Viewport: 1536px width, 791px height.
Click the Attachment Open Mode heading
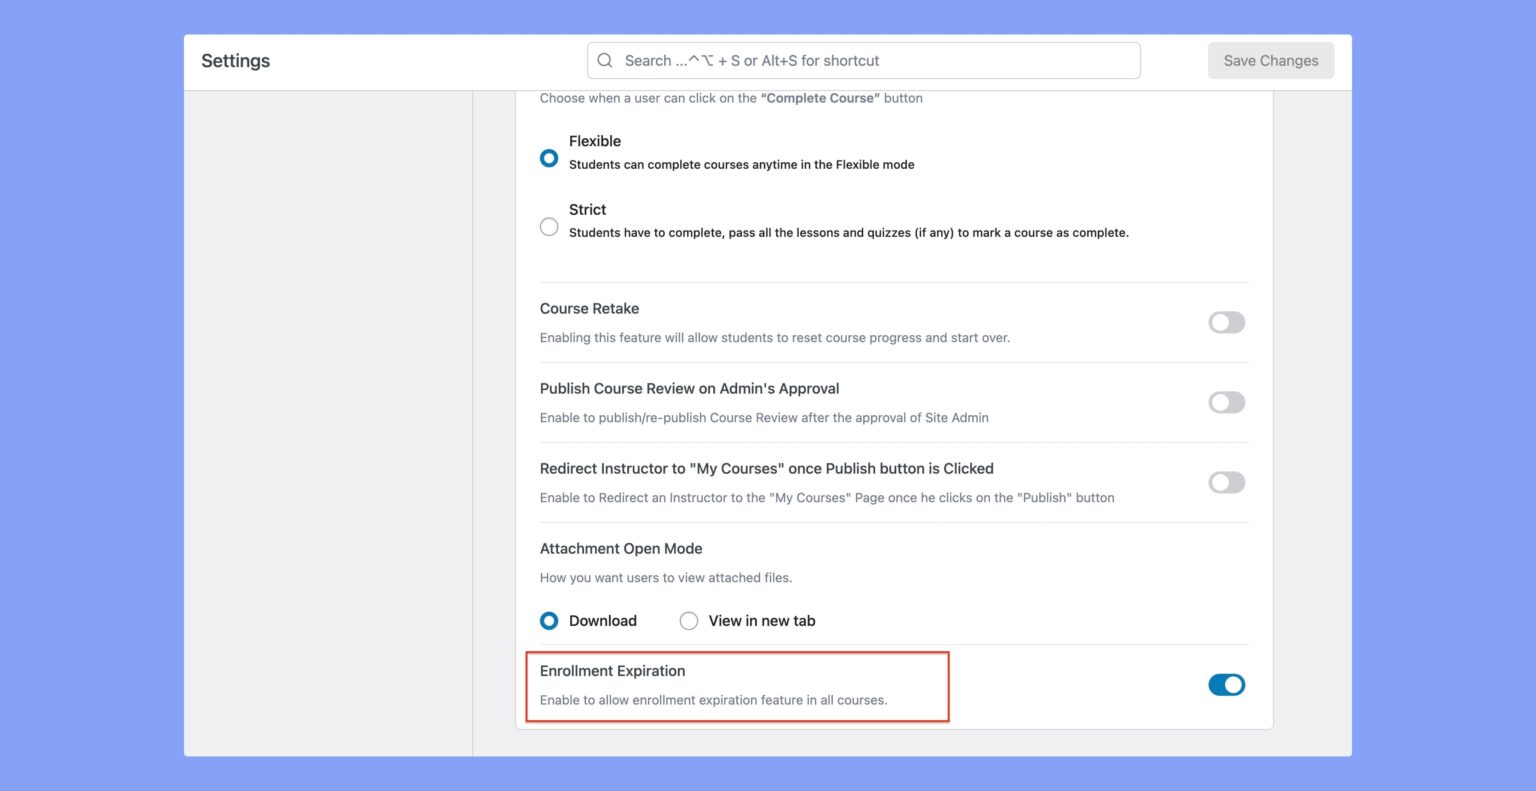(x=621, y=548)
